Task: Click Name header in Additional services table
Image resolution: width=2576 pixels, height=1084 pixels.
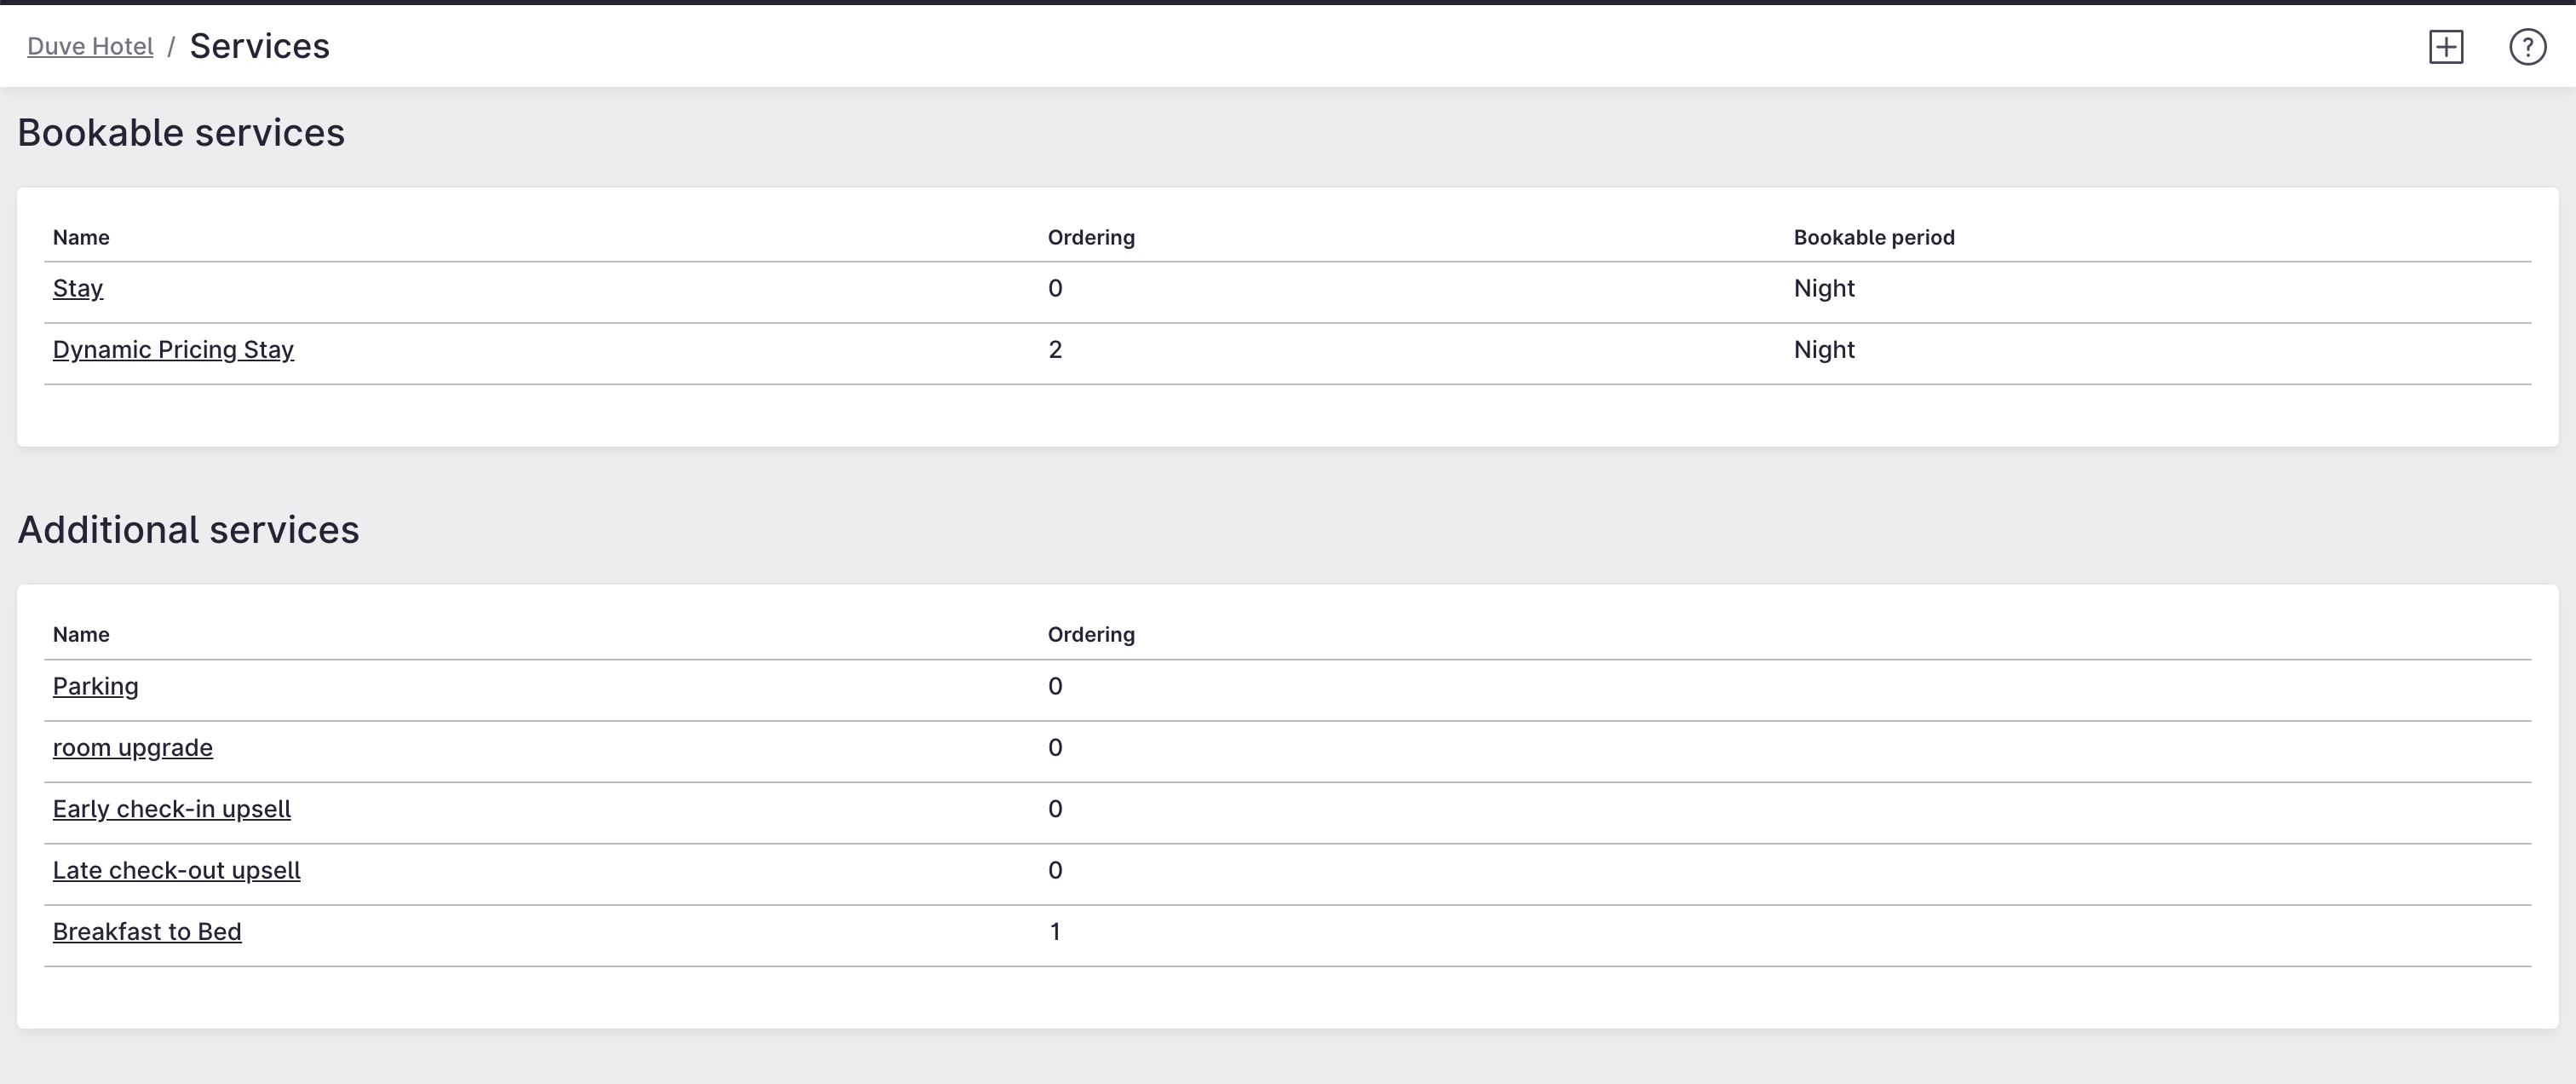Action: click(81, 634)
